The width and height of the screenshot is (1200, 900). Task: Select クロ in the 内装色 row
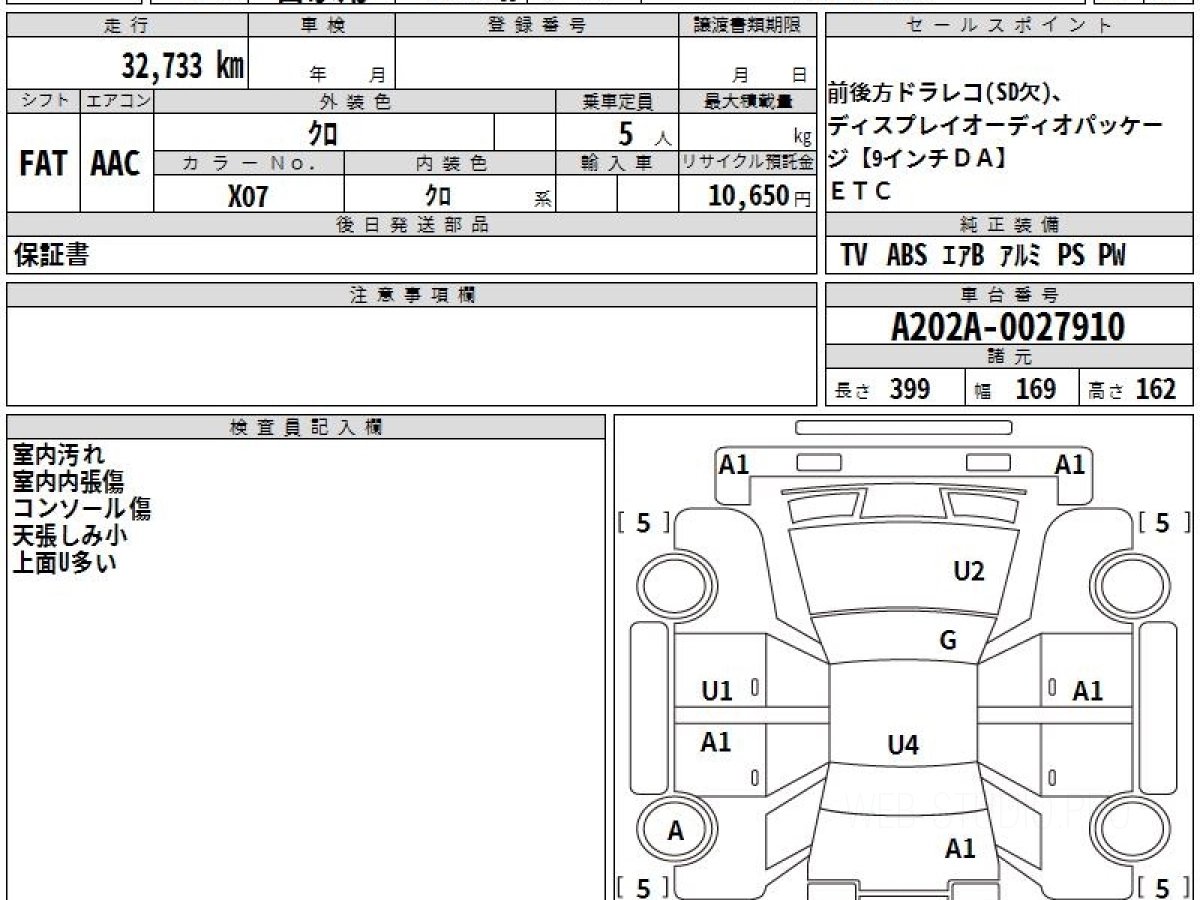[x=438, y=194]
